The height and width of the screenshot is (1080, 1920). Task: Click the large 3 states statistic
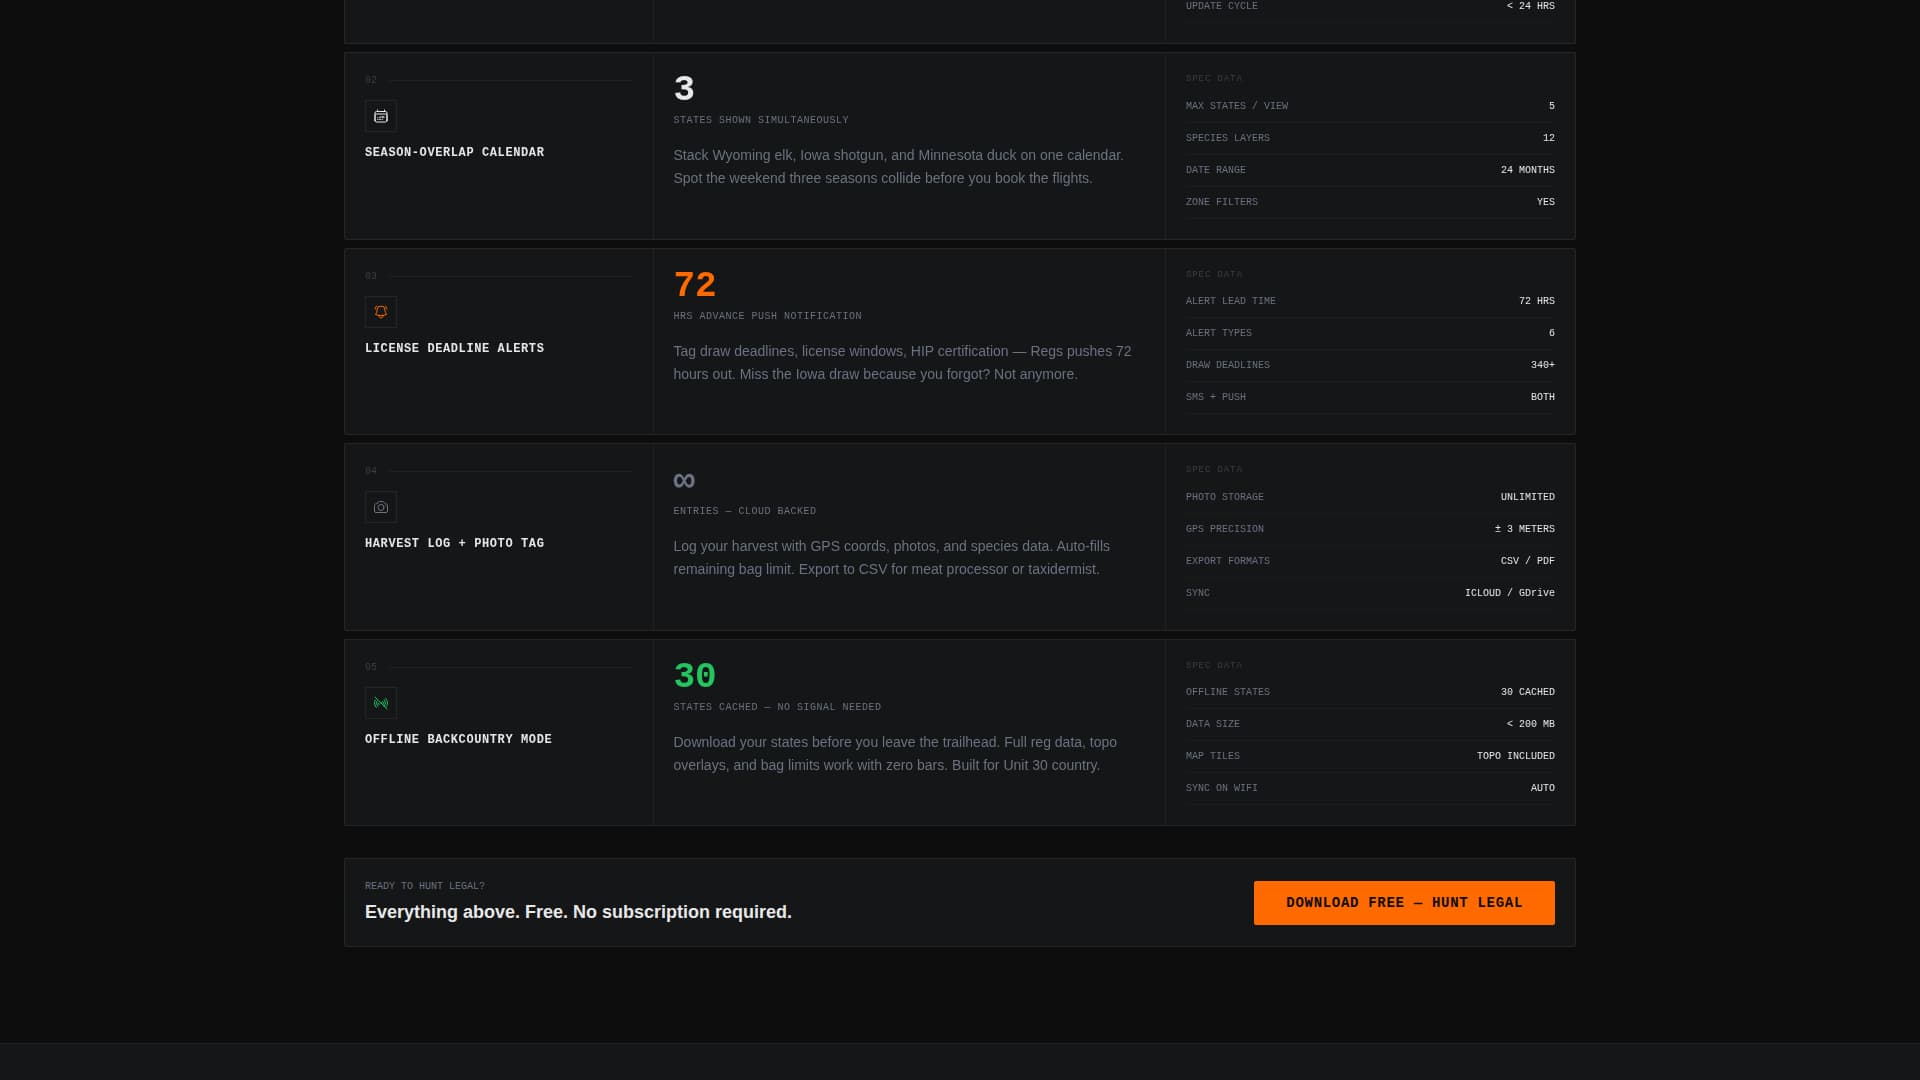(683, 89)
